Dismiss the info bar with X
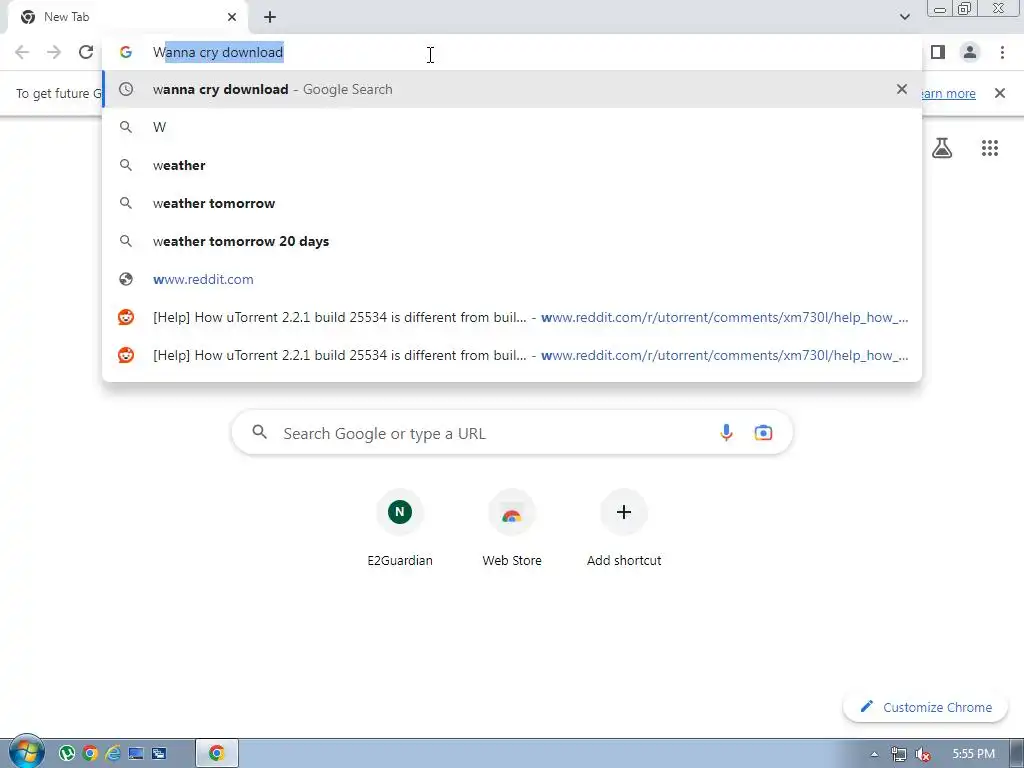The width and height of the screenshot is (1024, 768). tap(1000, 93)
